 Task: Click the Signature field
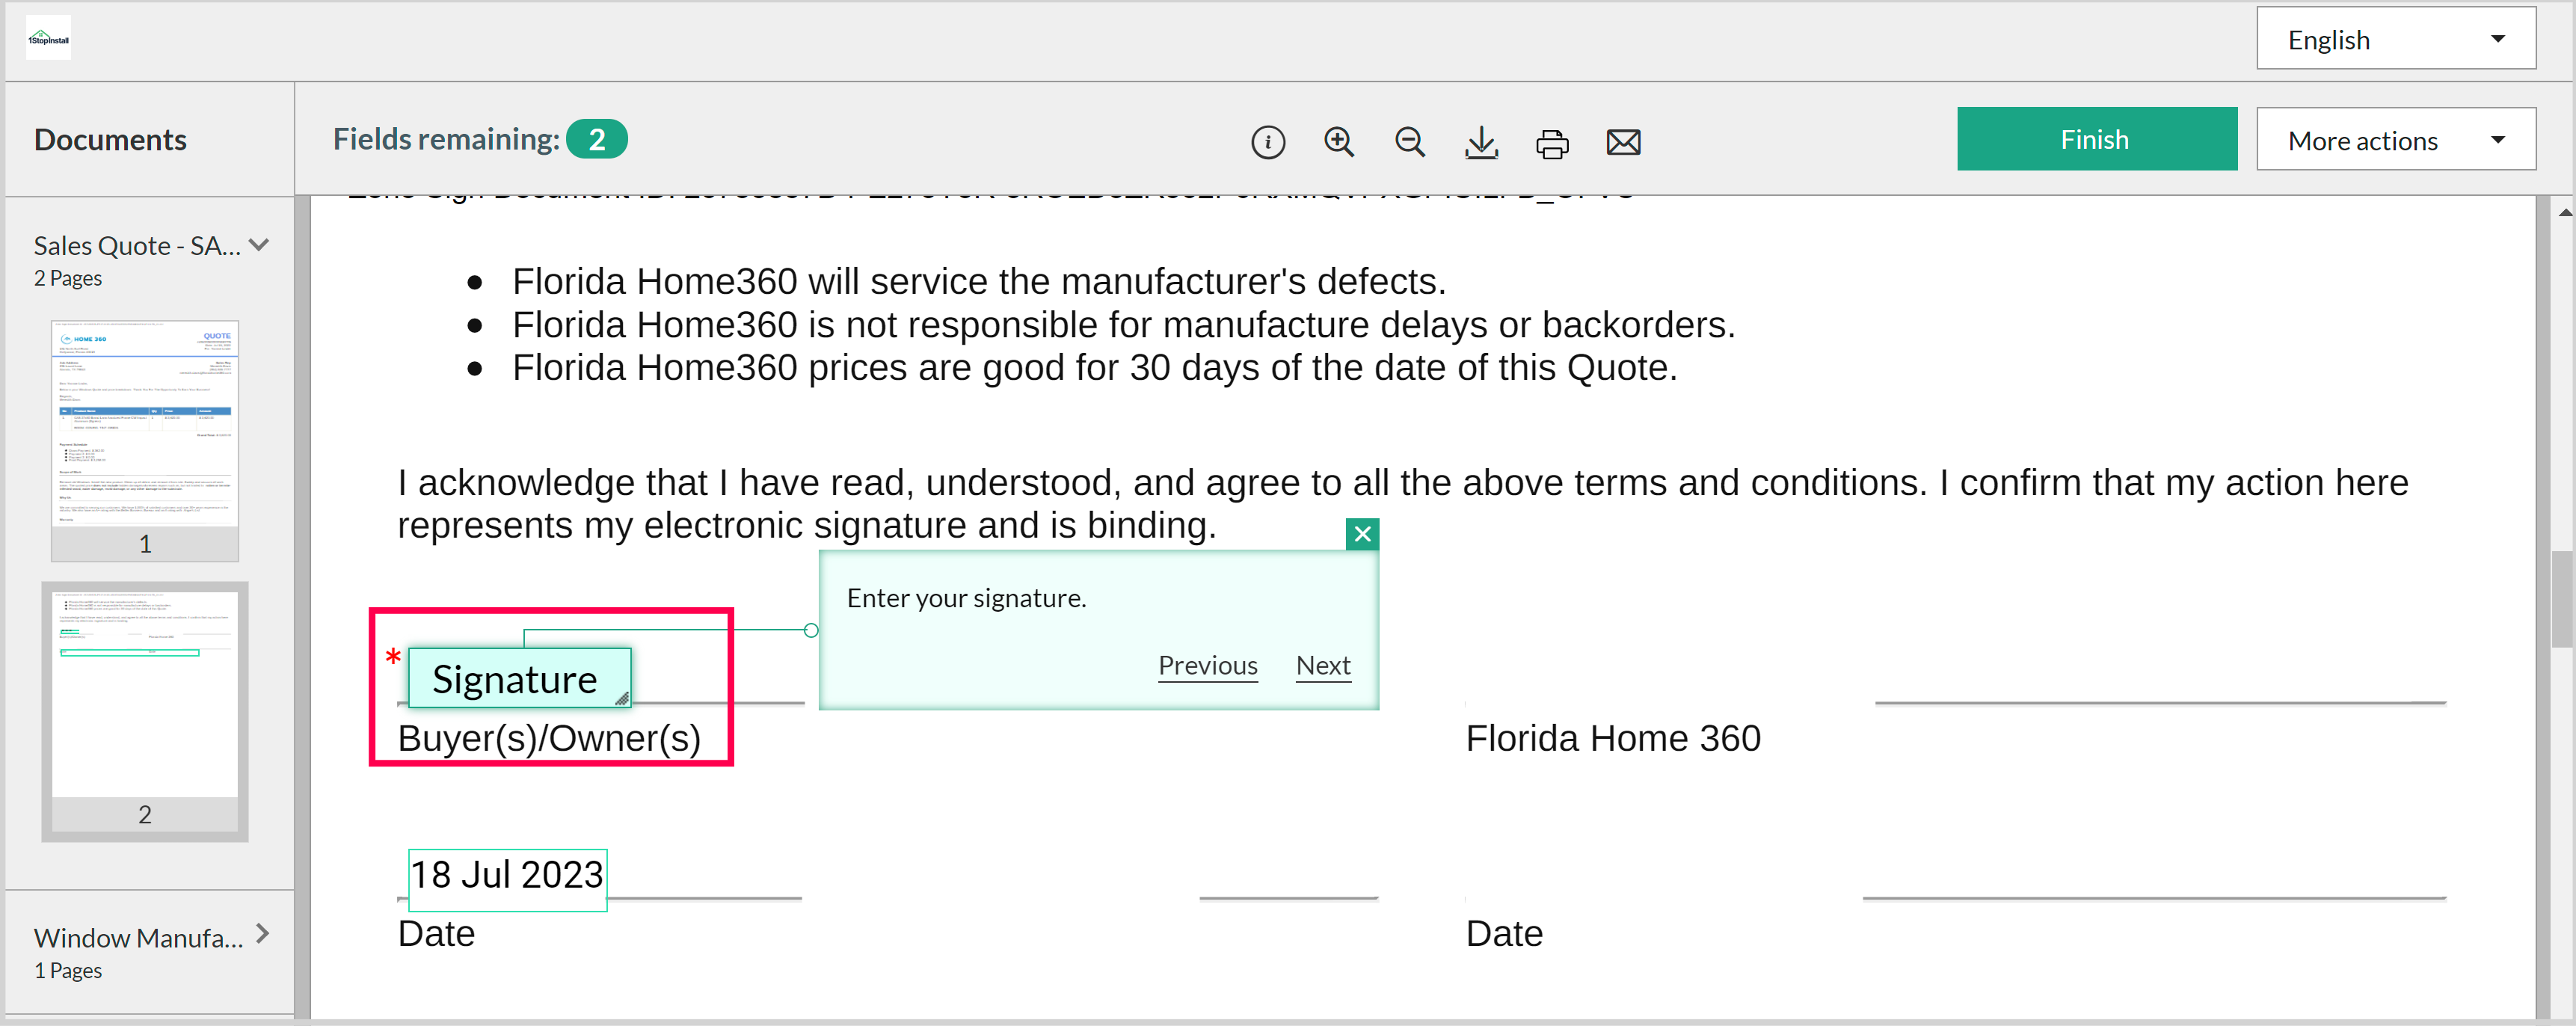[518, 679]
